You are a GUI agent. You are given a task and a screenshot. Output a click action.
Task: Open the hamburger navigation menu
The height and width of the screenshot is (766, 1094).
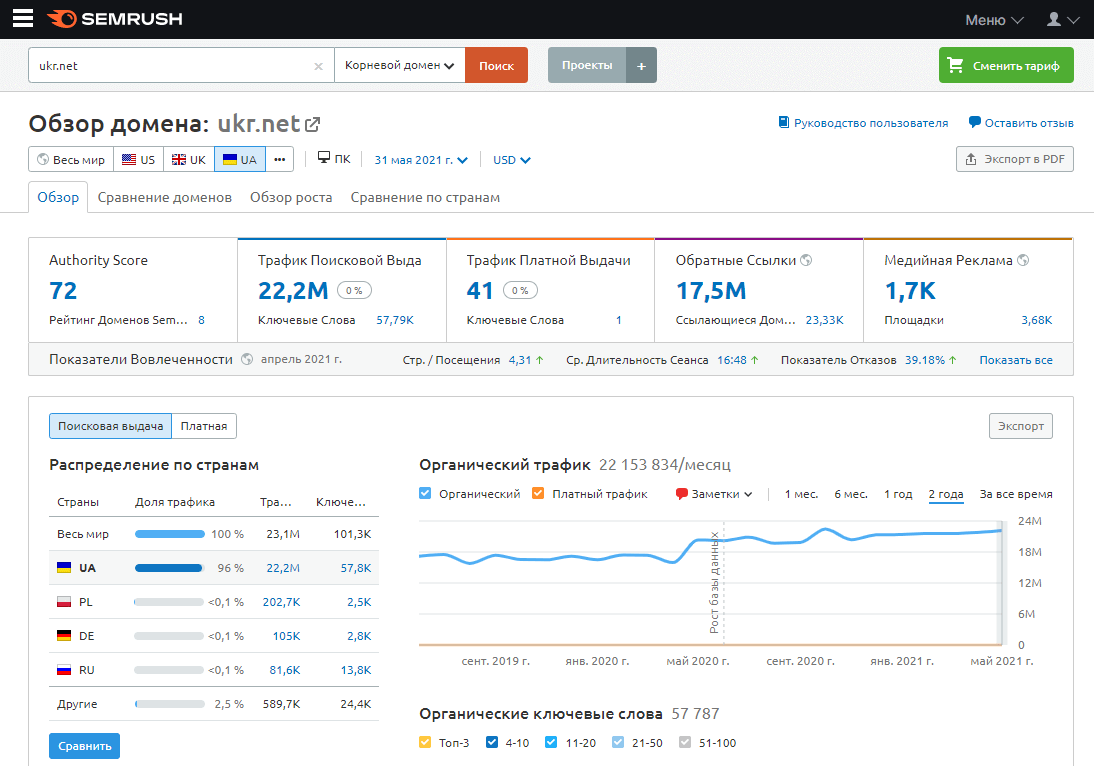pos(23,18)
